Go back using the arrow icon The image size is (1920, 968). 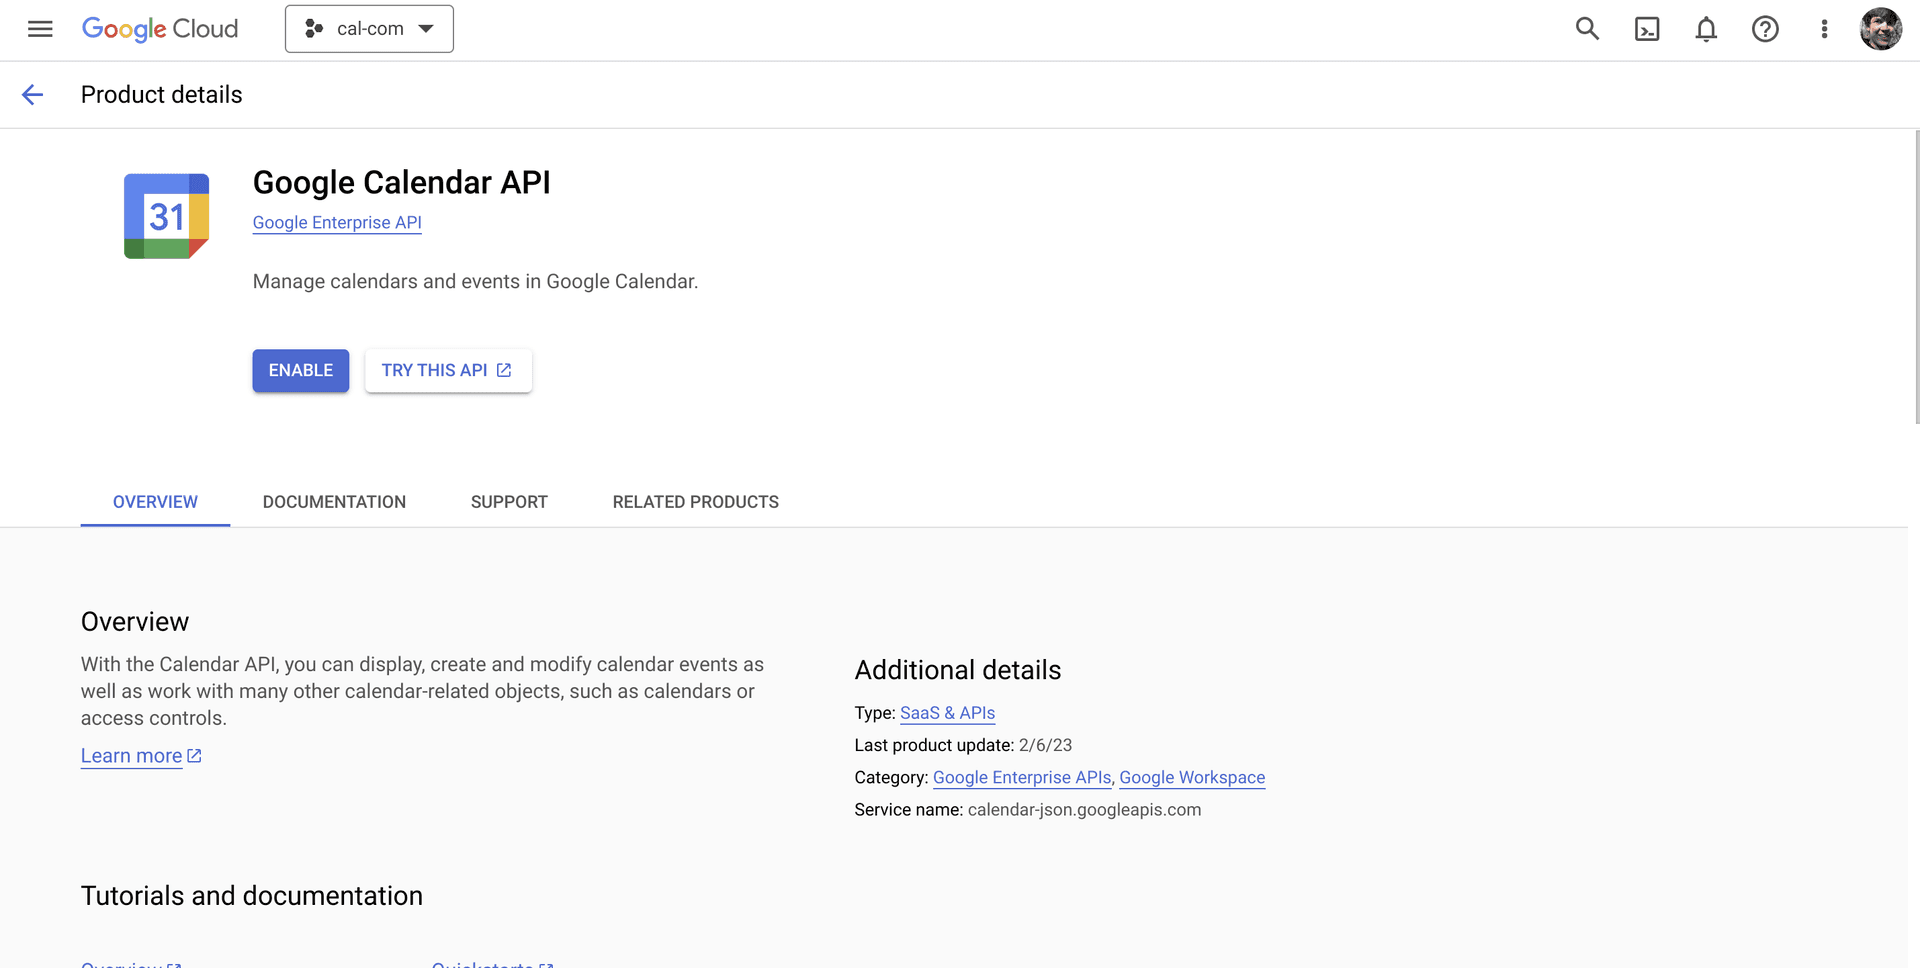tap(33, 95)
